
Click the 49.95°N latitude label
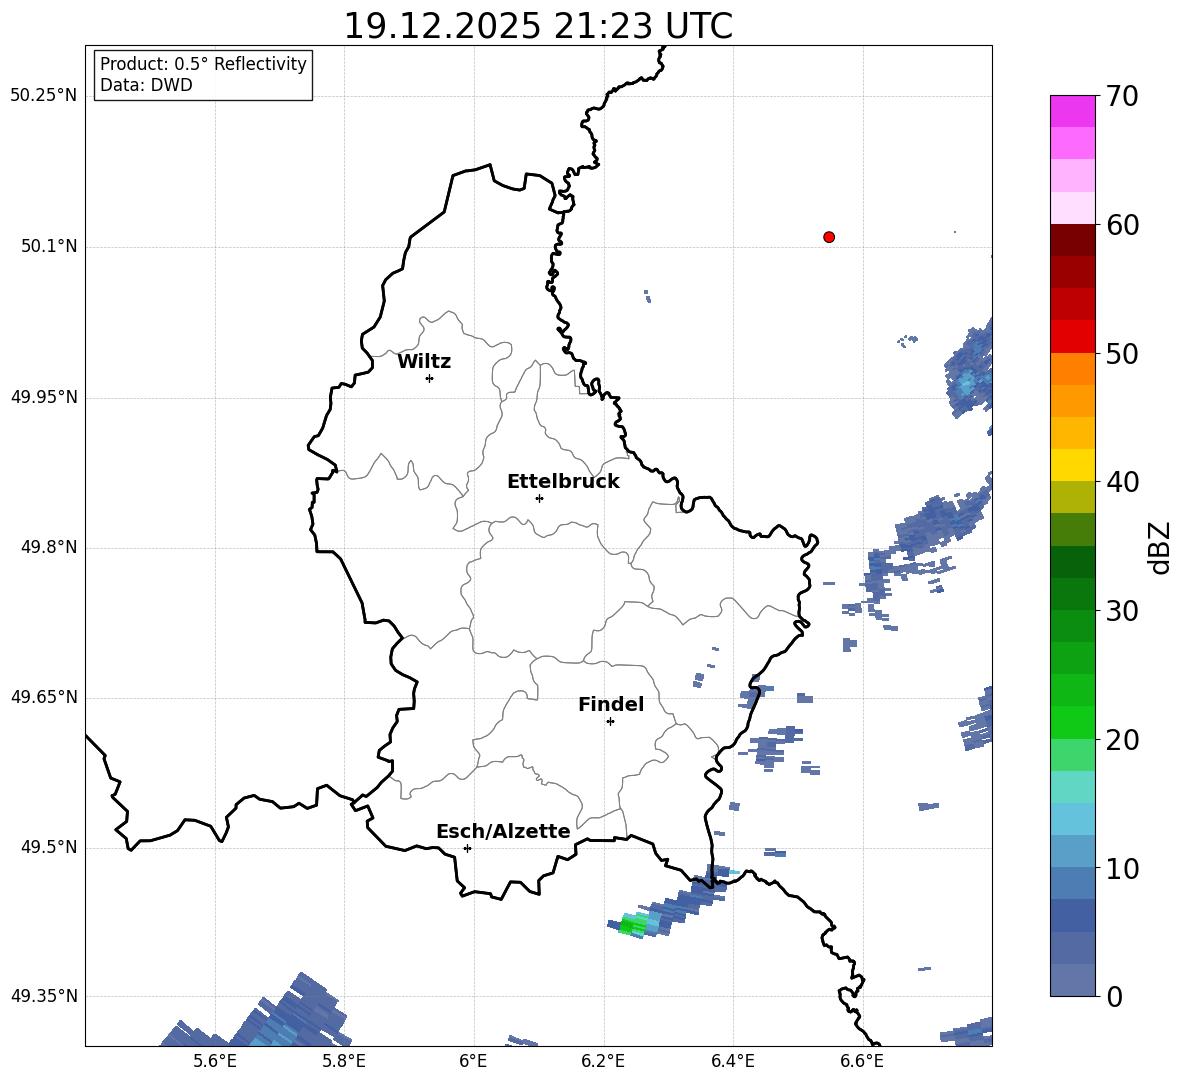(x=44, y=397)
